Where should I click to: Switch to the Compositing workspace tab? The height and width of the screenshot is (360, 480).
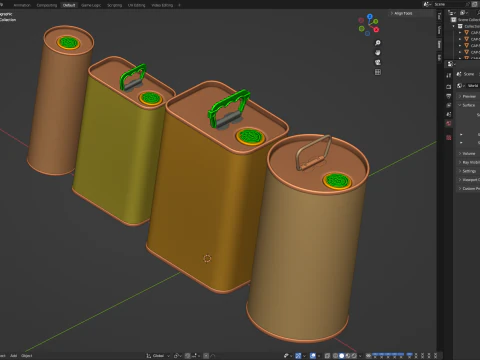46,5
